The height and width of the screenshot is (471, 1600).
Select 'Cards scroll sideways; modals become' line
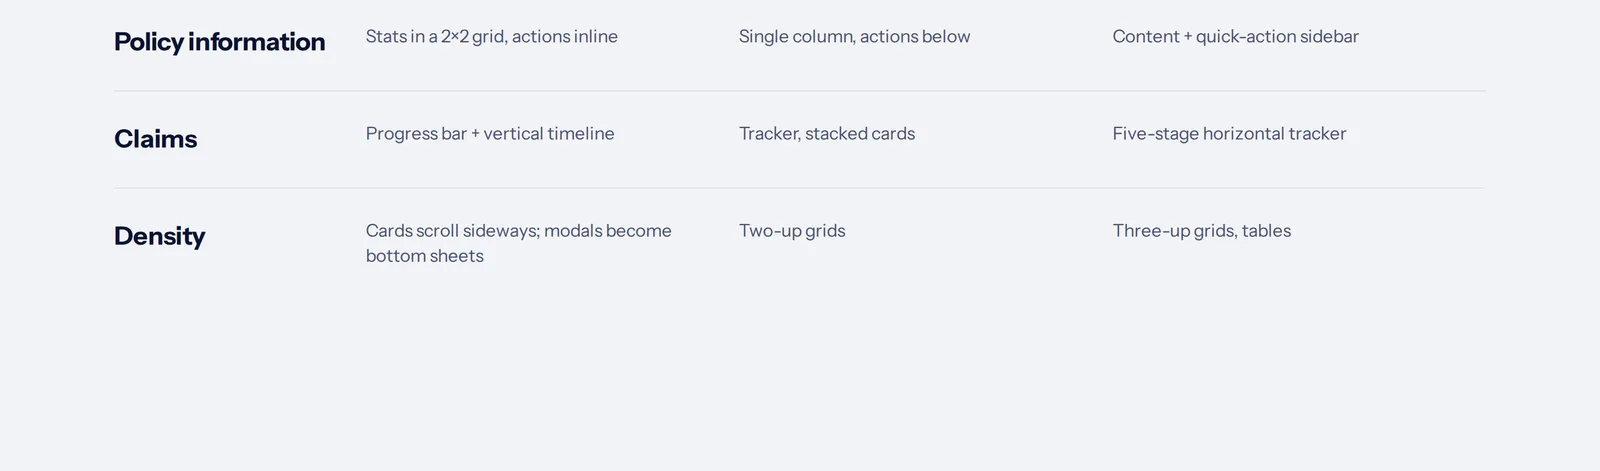pos(519,231)
